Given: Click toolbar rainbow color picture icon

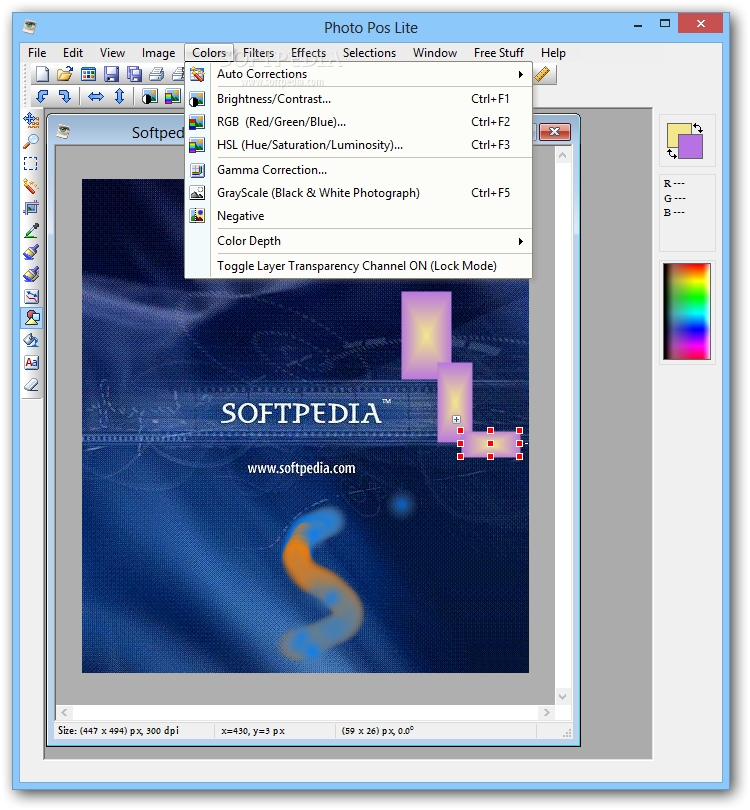Looking at the screenshot, I should (173, 97).
